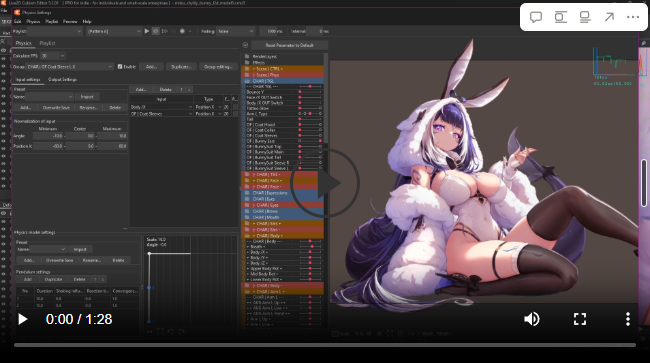This screenshot has width=650, height=363.
Task: Toggle the loop button next to toolbar play
Action: (155, 31)
